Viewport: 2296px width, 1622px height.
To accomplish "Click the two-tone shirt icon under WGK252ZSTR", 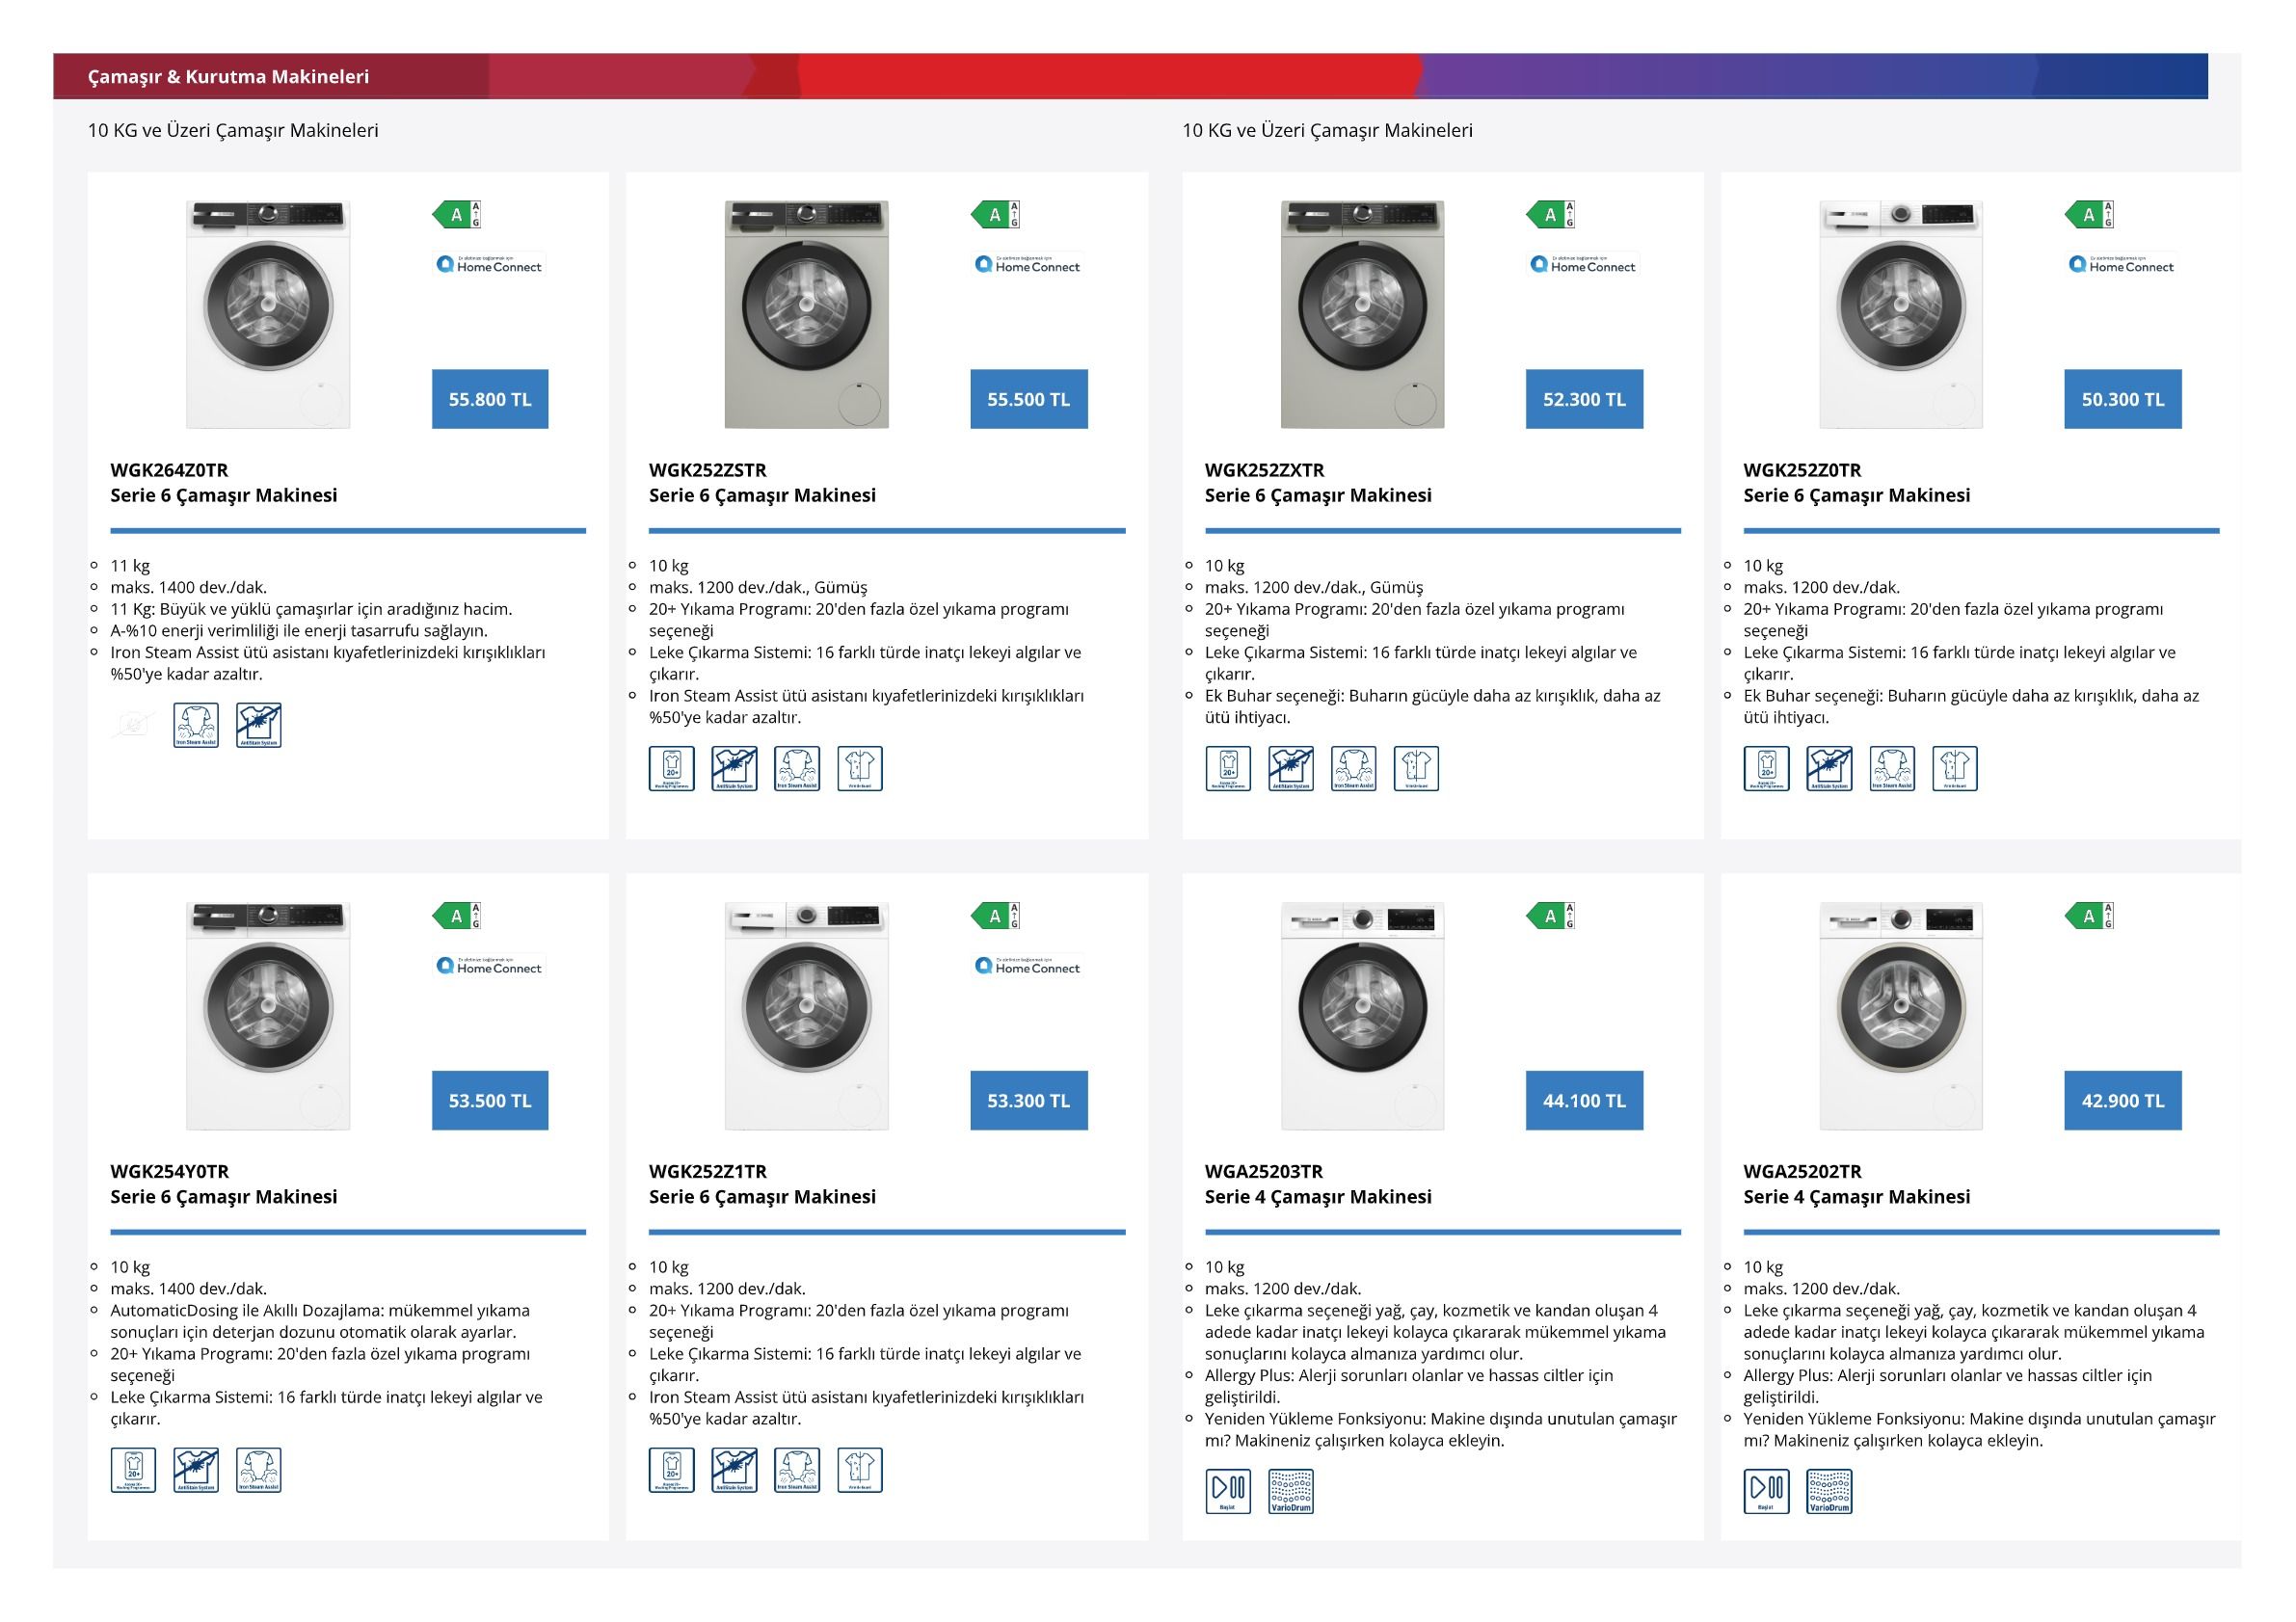I will [x=860, y=768].
